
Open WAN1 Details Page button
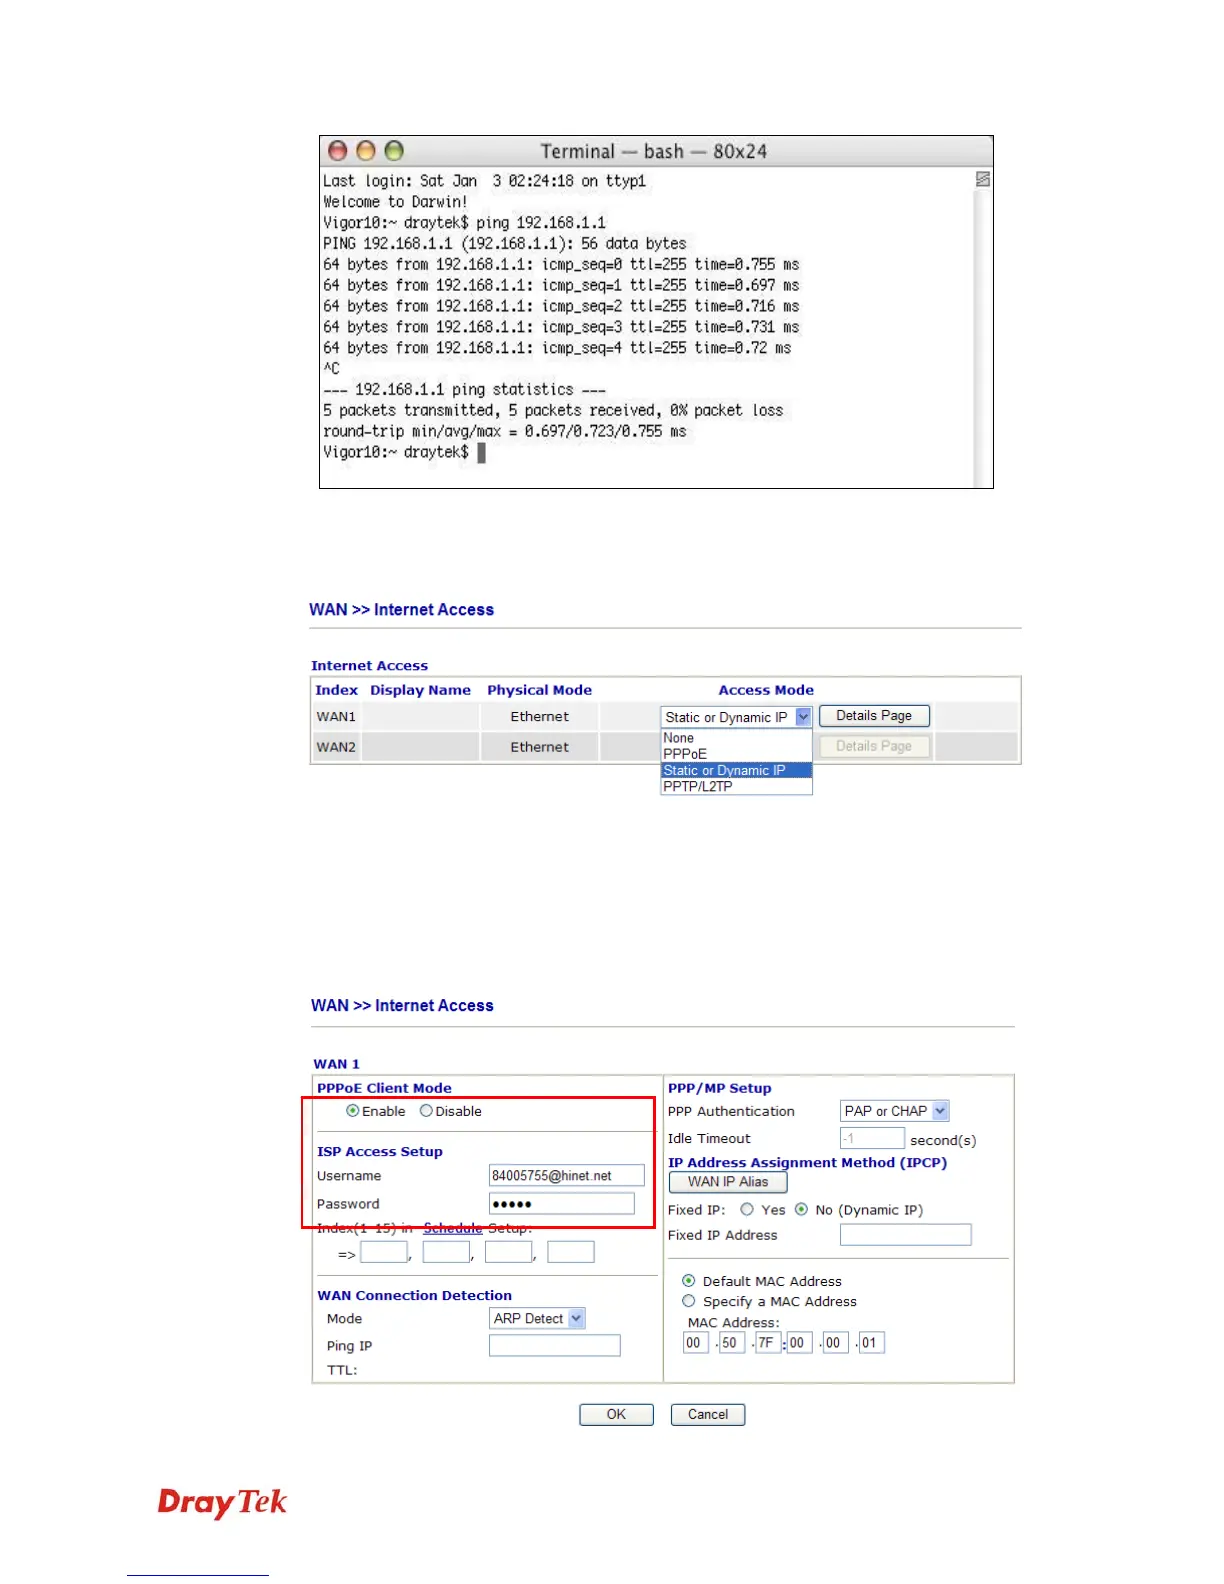pos(874,716)
